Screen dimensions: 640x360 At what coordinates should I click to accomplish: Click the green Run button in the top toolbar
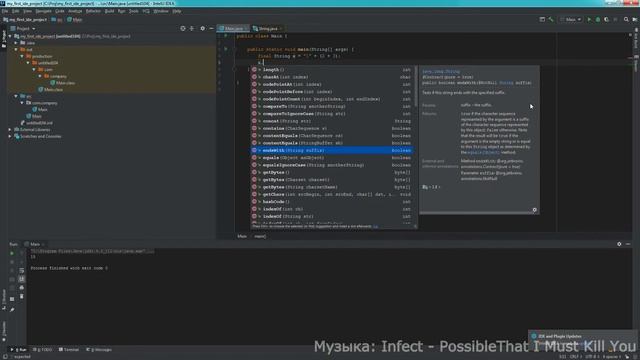pos(589,19)
